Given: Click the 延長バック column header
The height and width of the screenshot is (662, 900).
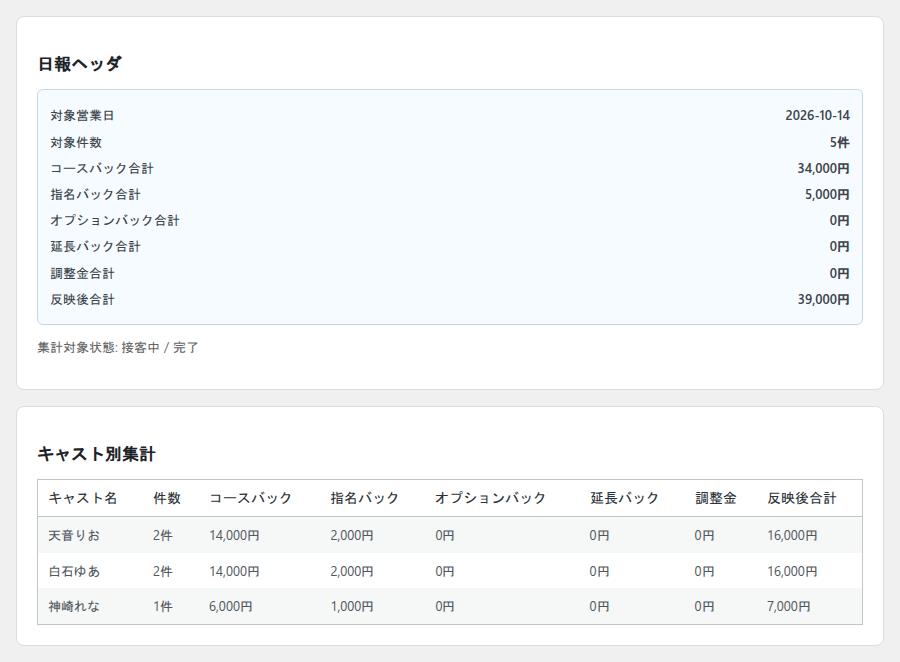Looking at the screenshot, I should (x=624, y=498).
